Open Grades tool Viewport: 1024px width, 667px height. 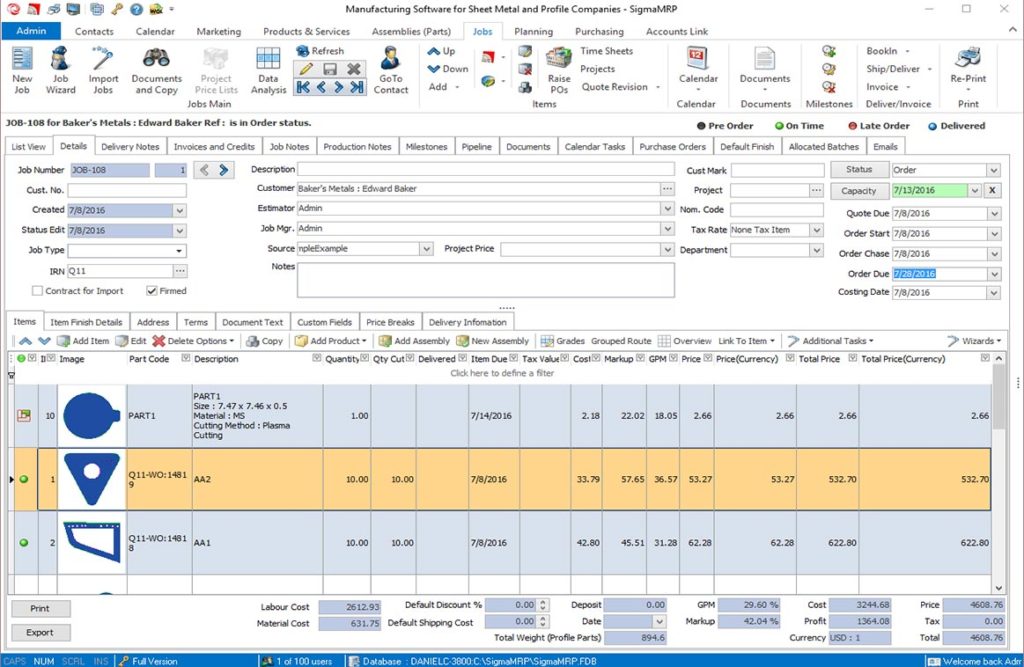[562, 341]
